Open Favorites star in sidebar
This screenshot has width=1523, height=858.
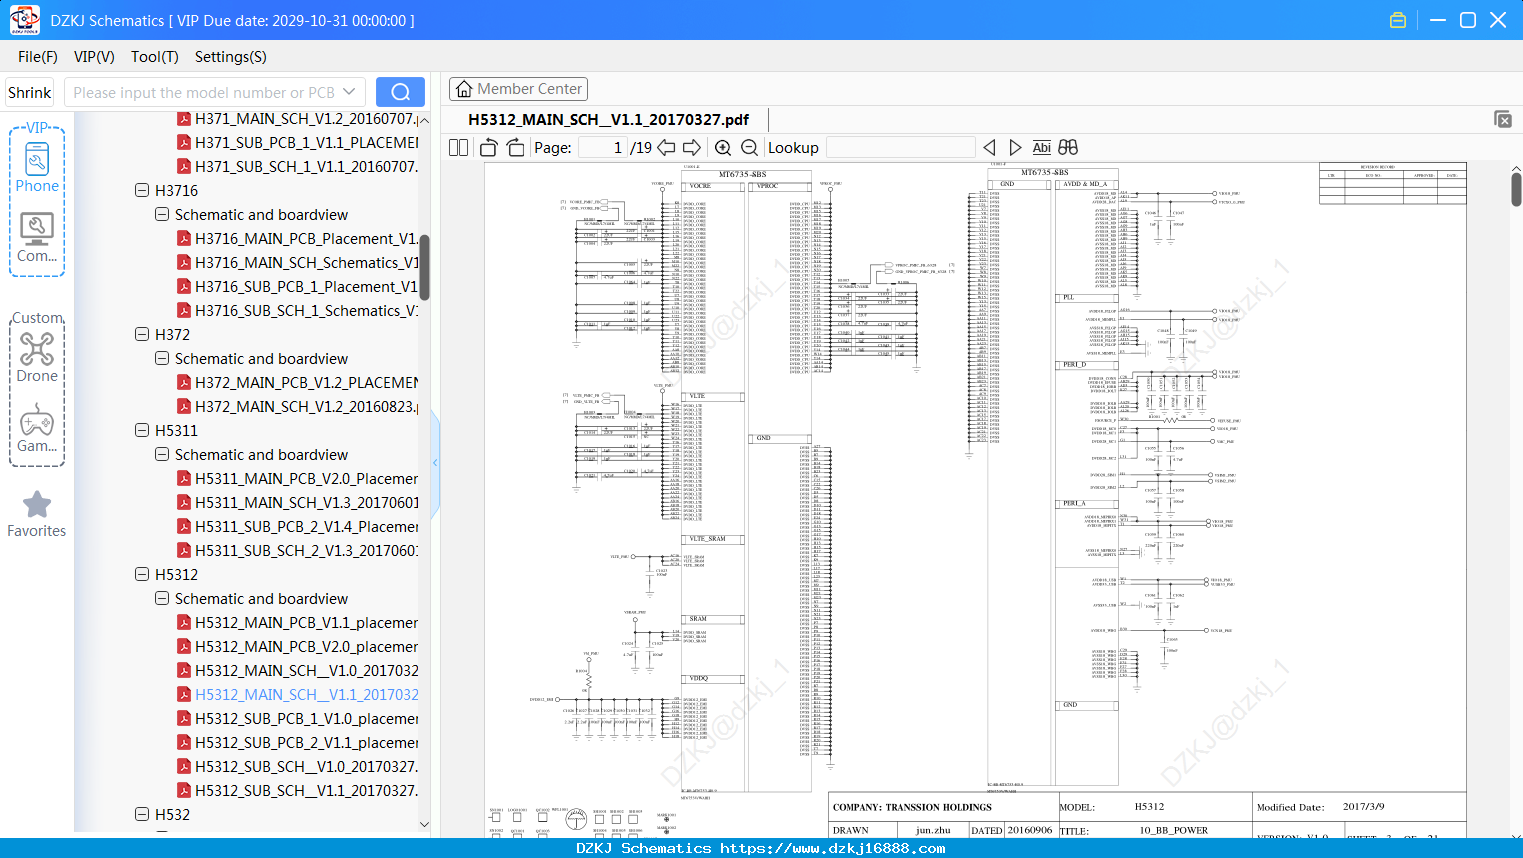pos(37,515)
